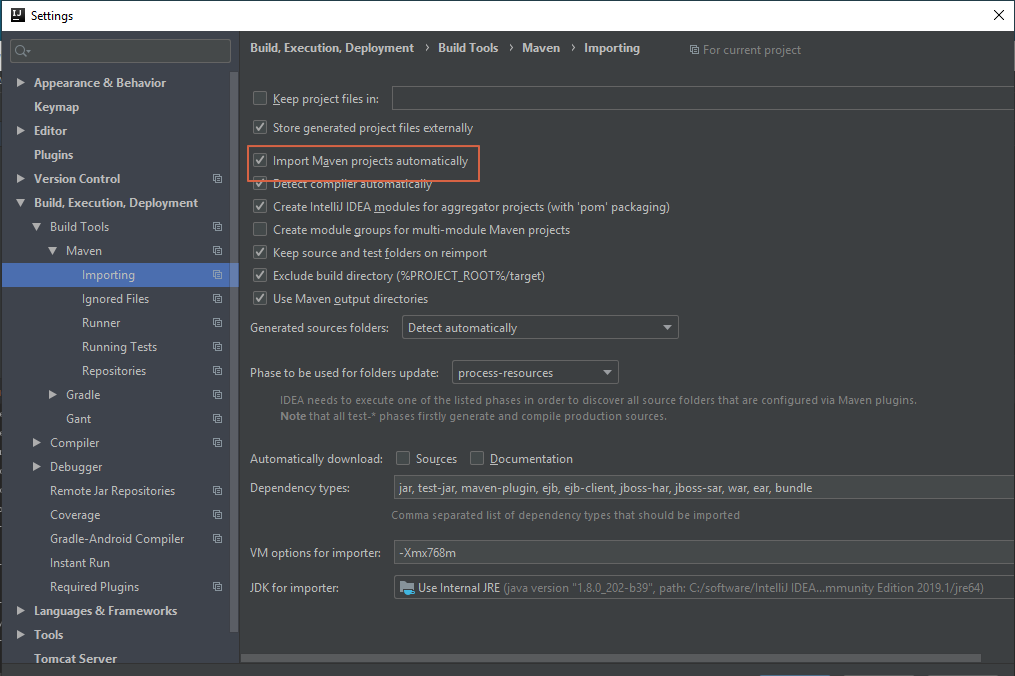Select Tomcat Server in settings tree
This screenshot has height=676, width=1015.
[x=75, y=659]
